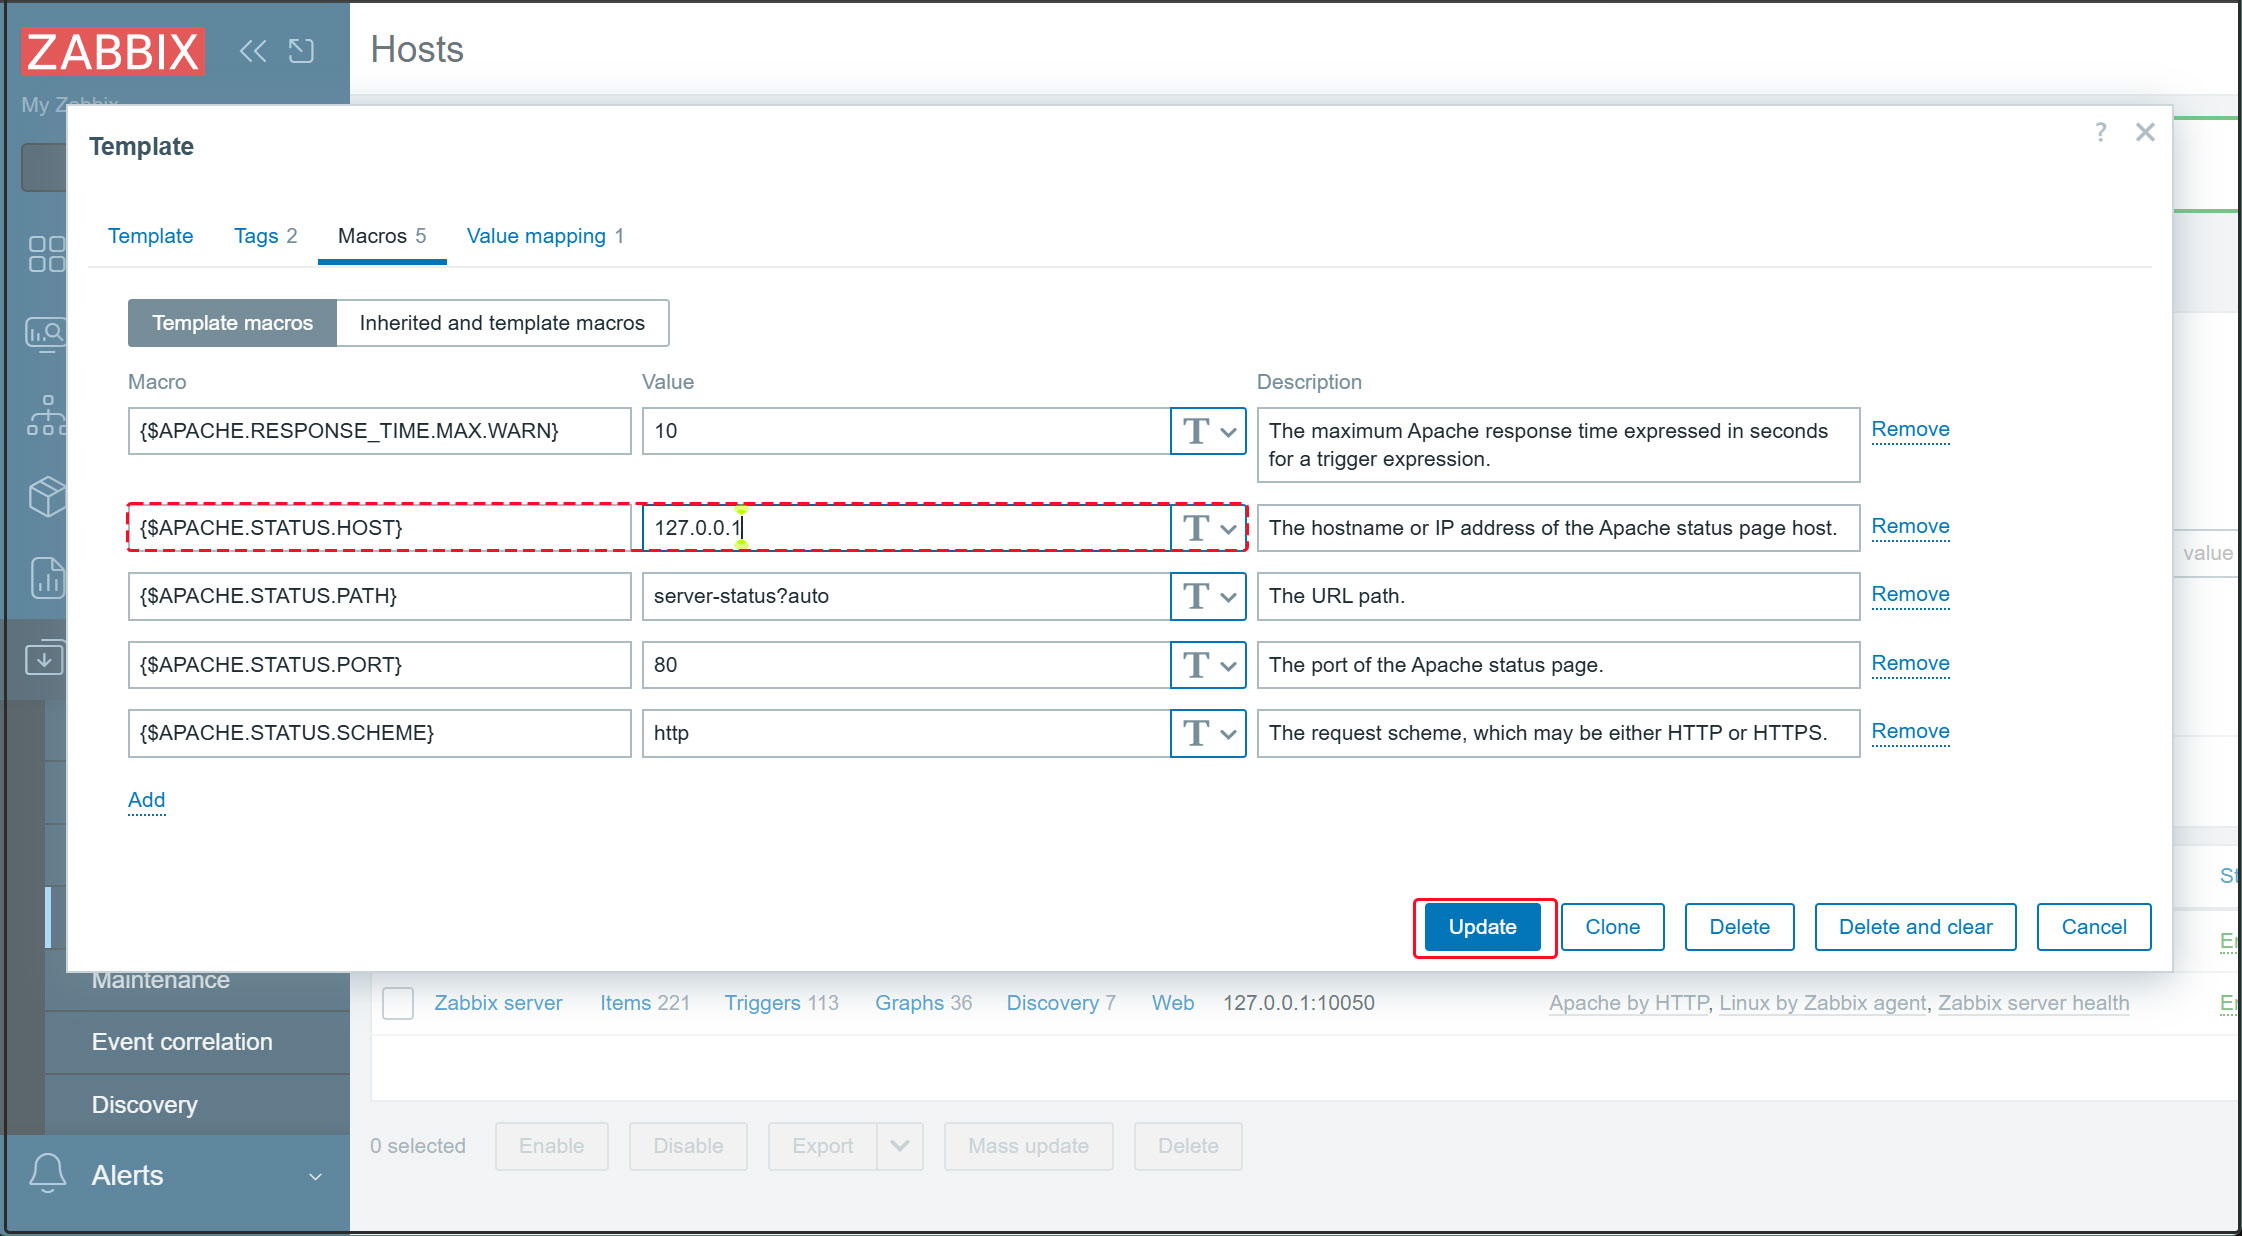Open the Dashboards grid icon in sidebar
Screen dimensions: 2242x1236
46,254
